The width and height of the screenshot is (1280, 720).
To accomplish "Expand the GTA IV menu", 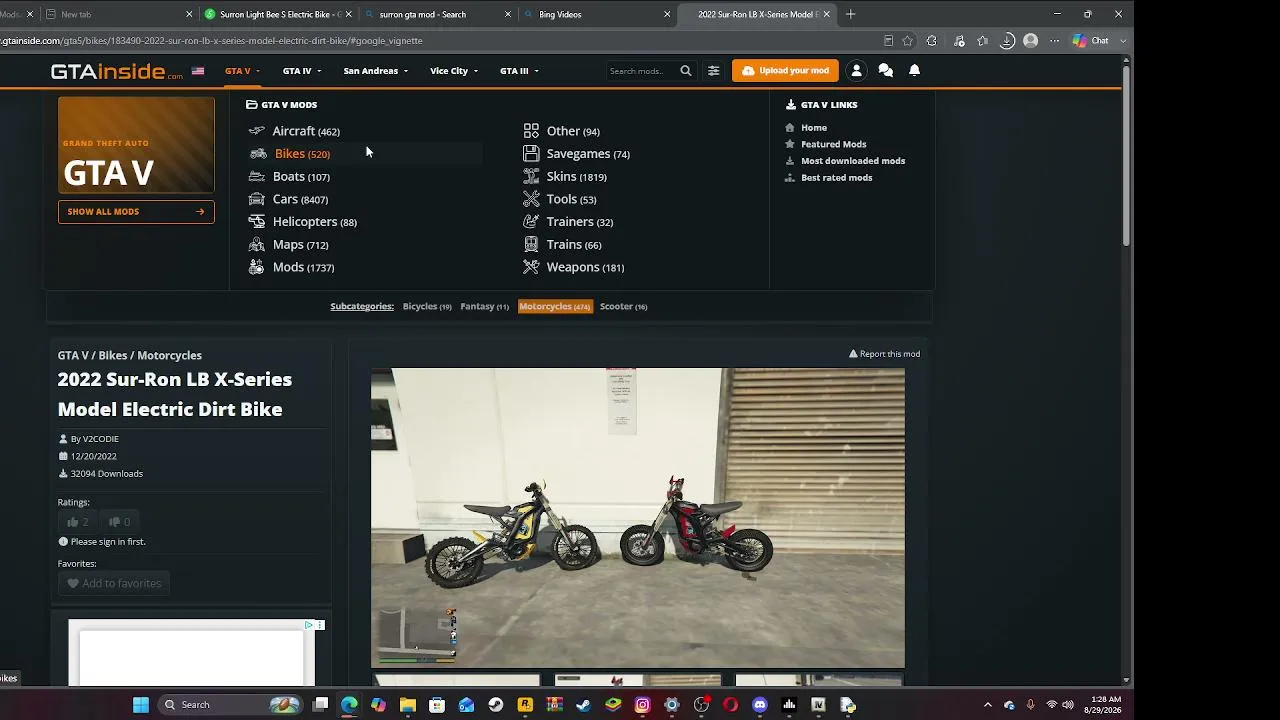I will [302, 71].
